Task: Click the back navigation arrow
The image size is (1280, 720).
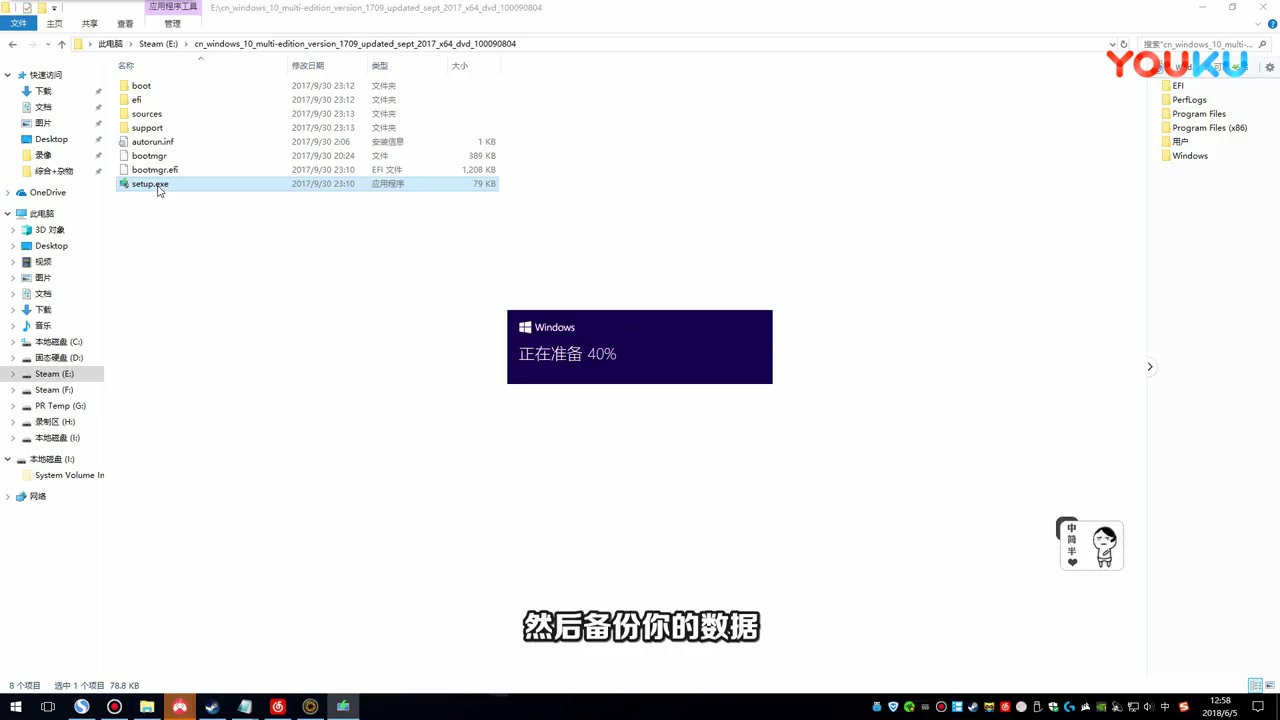Action: (12, 44)
